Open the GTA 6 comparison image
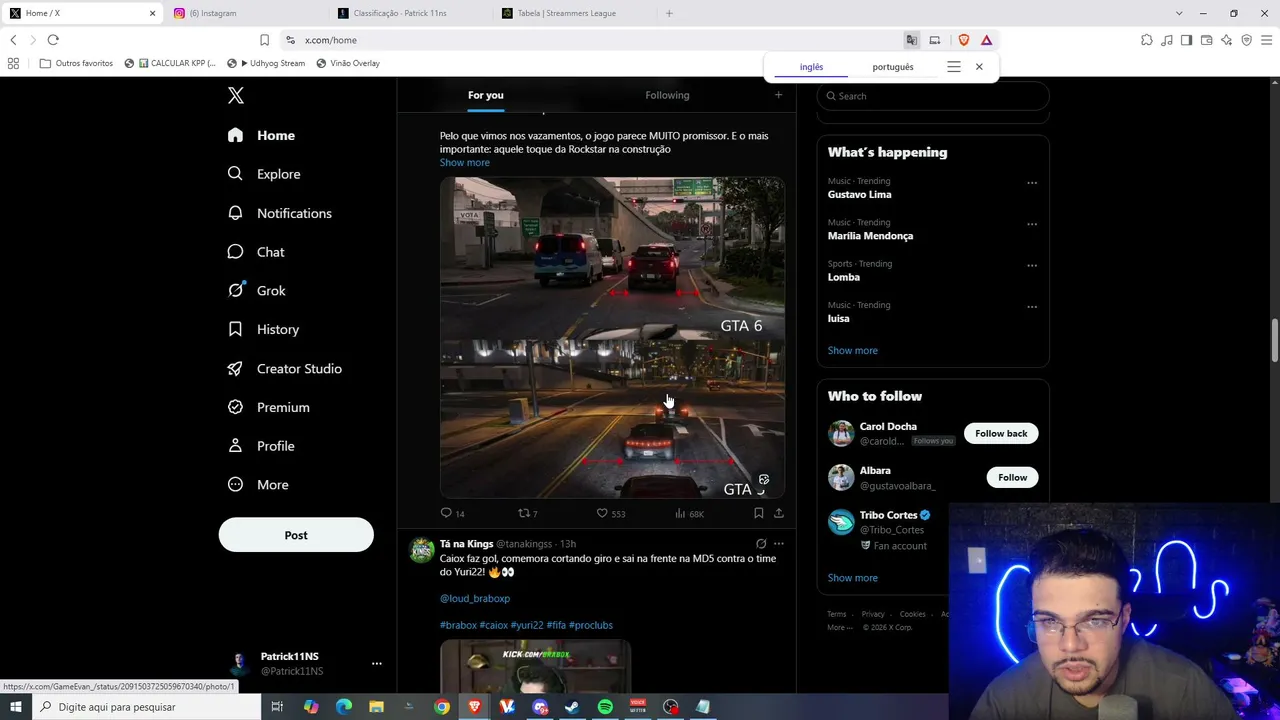This screenshot has height=720, width=1280. [612, 338]
